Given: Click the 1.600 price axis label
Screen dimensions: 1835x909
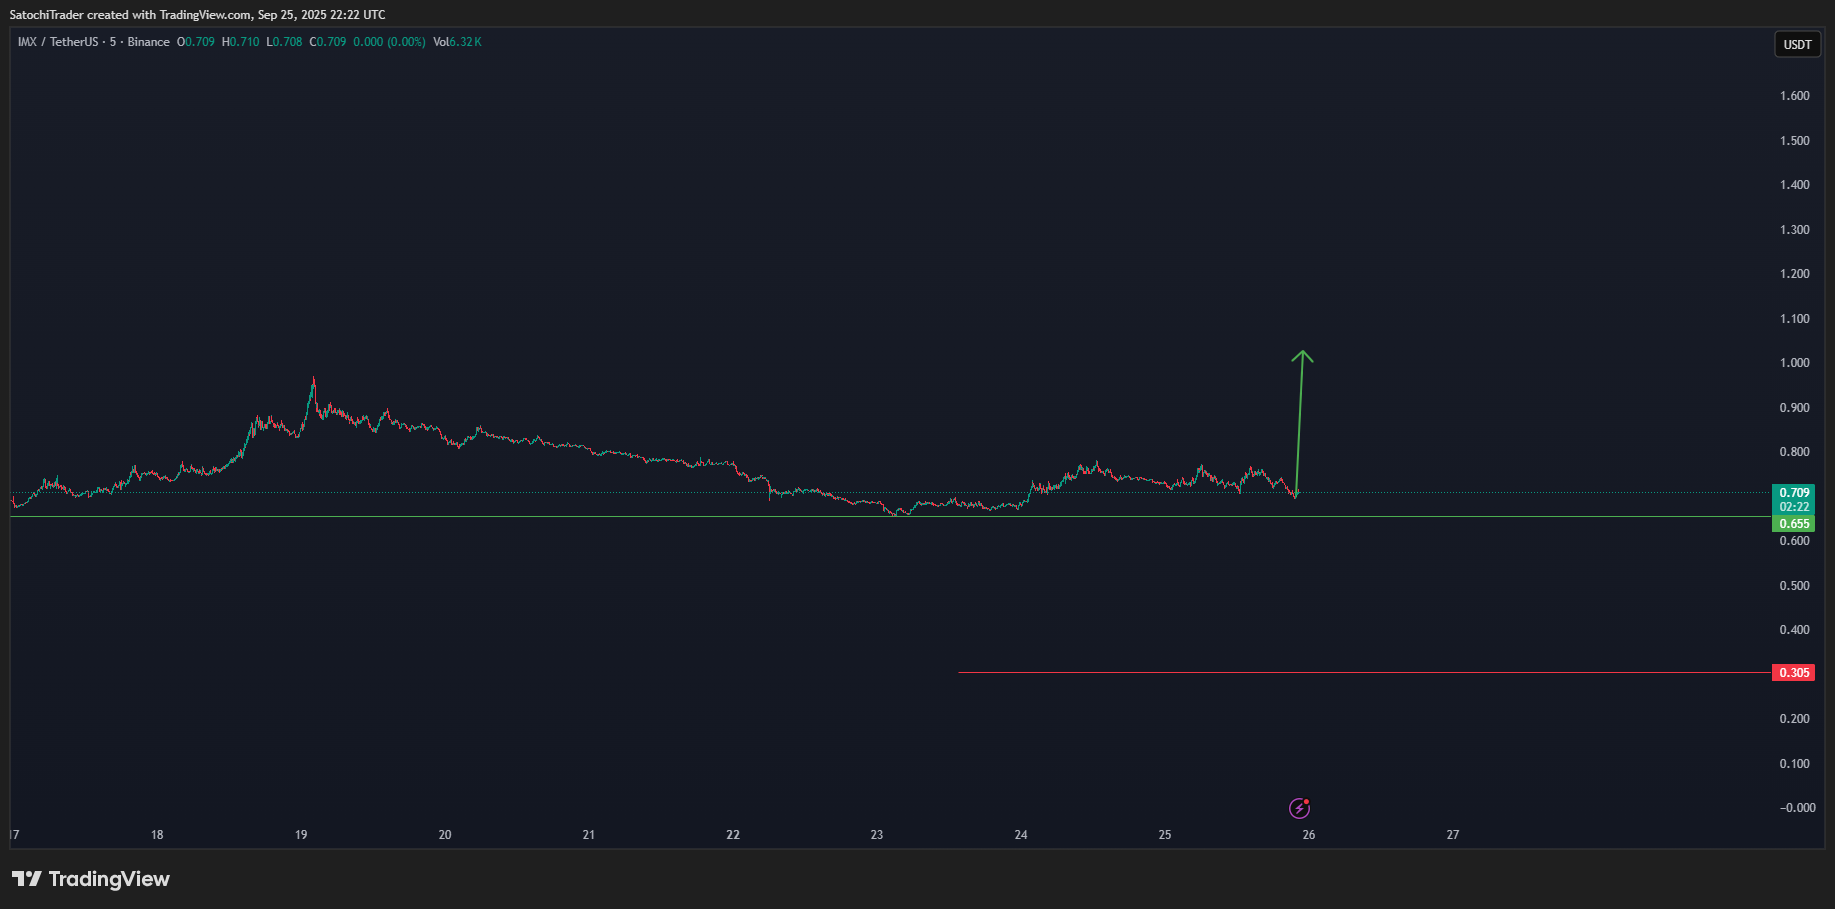Looking at the screenshot, I should [1794, 96].
